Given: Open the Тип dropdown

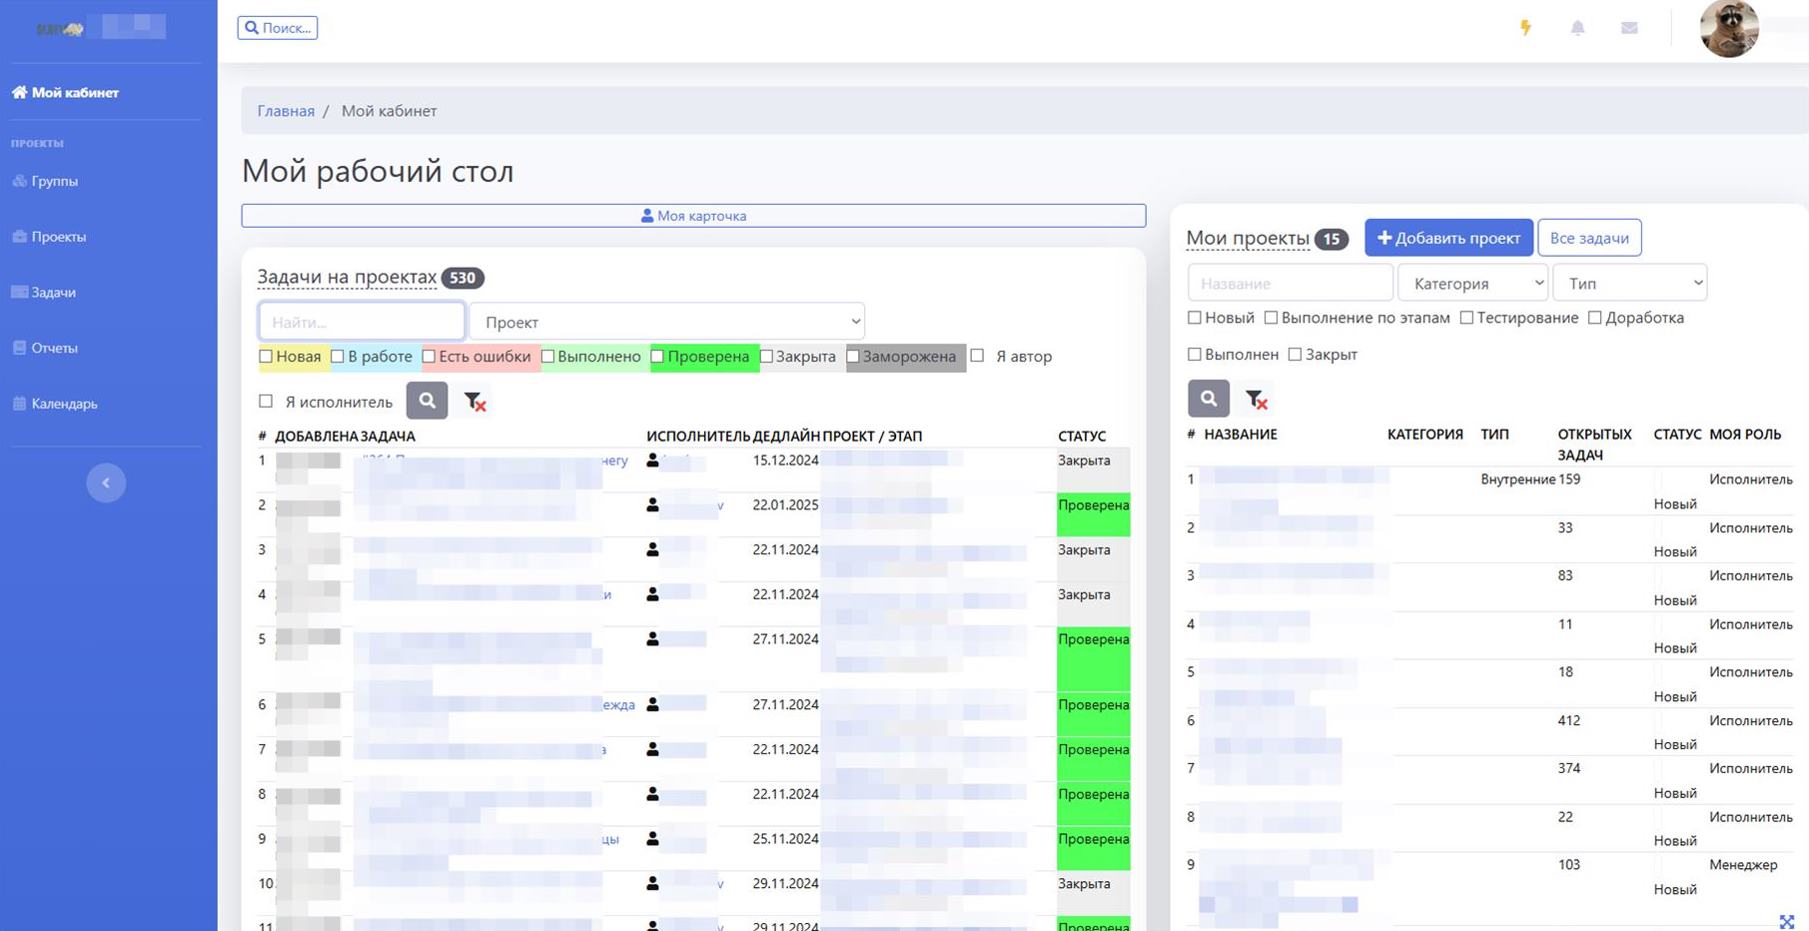Looking at the screenshot, I should tap(1630, 283).
